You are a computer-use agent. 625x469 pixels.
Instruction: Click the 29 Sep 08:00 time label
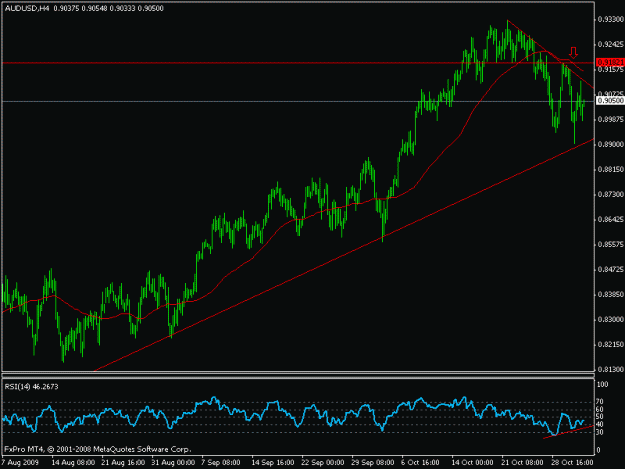pos(373,463)
